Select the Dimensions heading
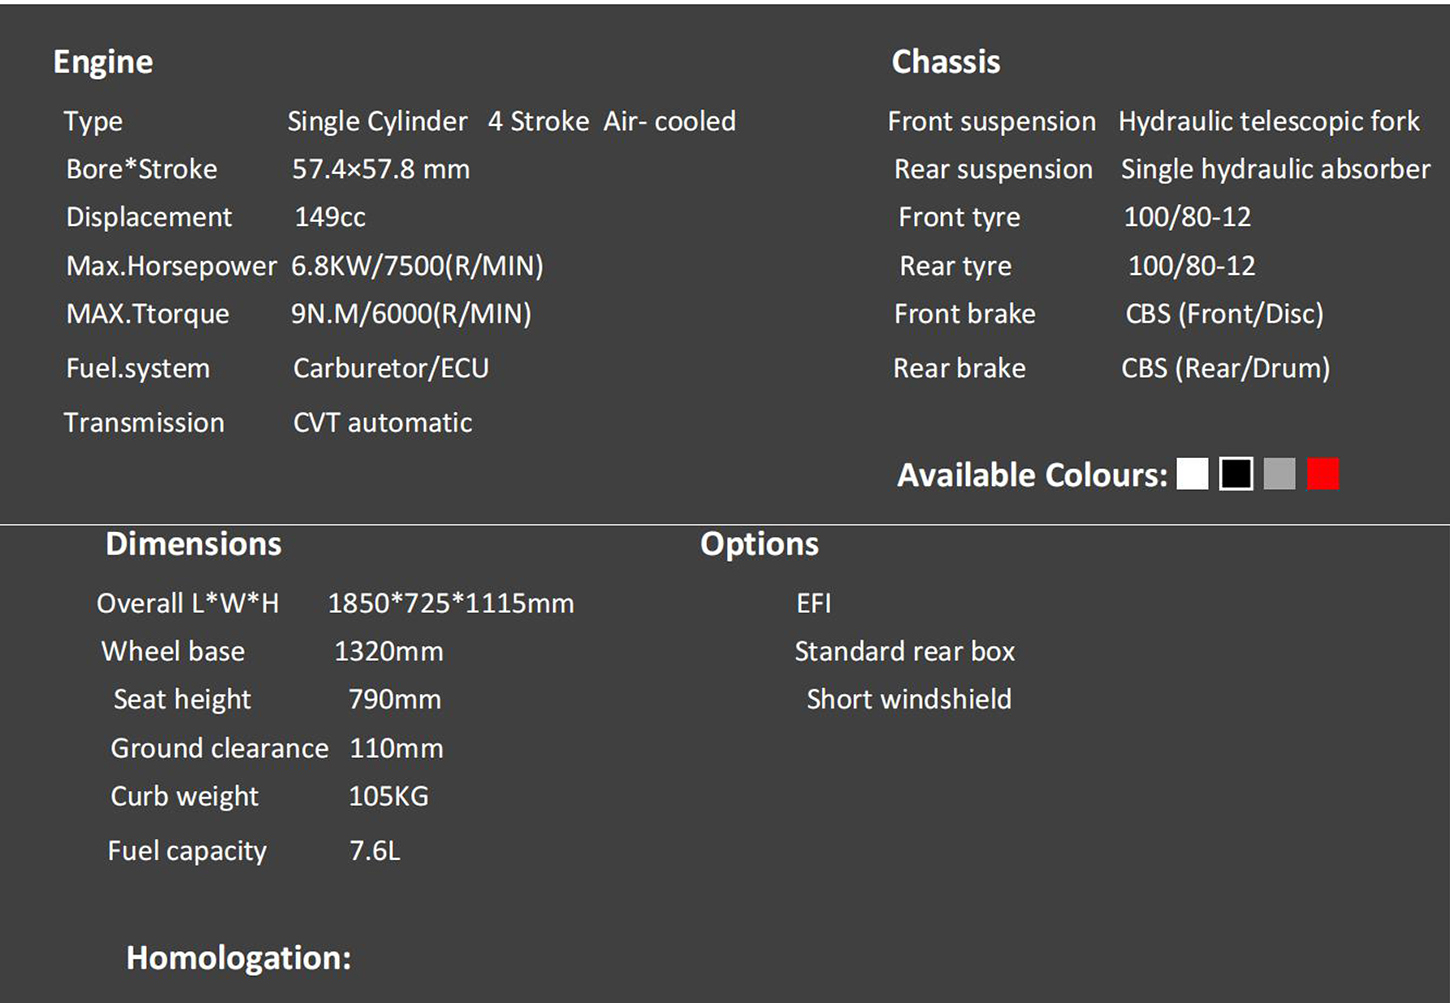The height and width of the screenshot is (1003, 1450). tap(193, 544)
